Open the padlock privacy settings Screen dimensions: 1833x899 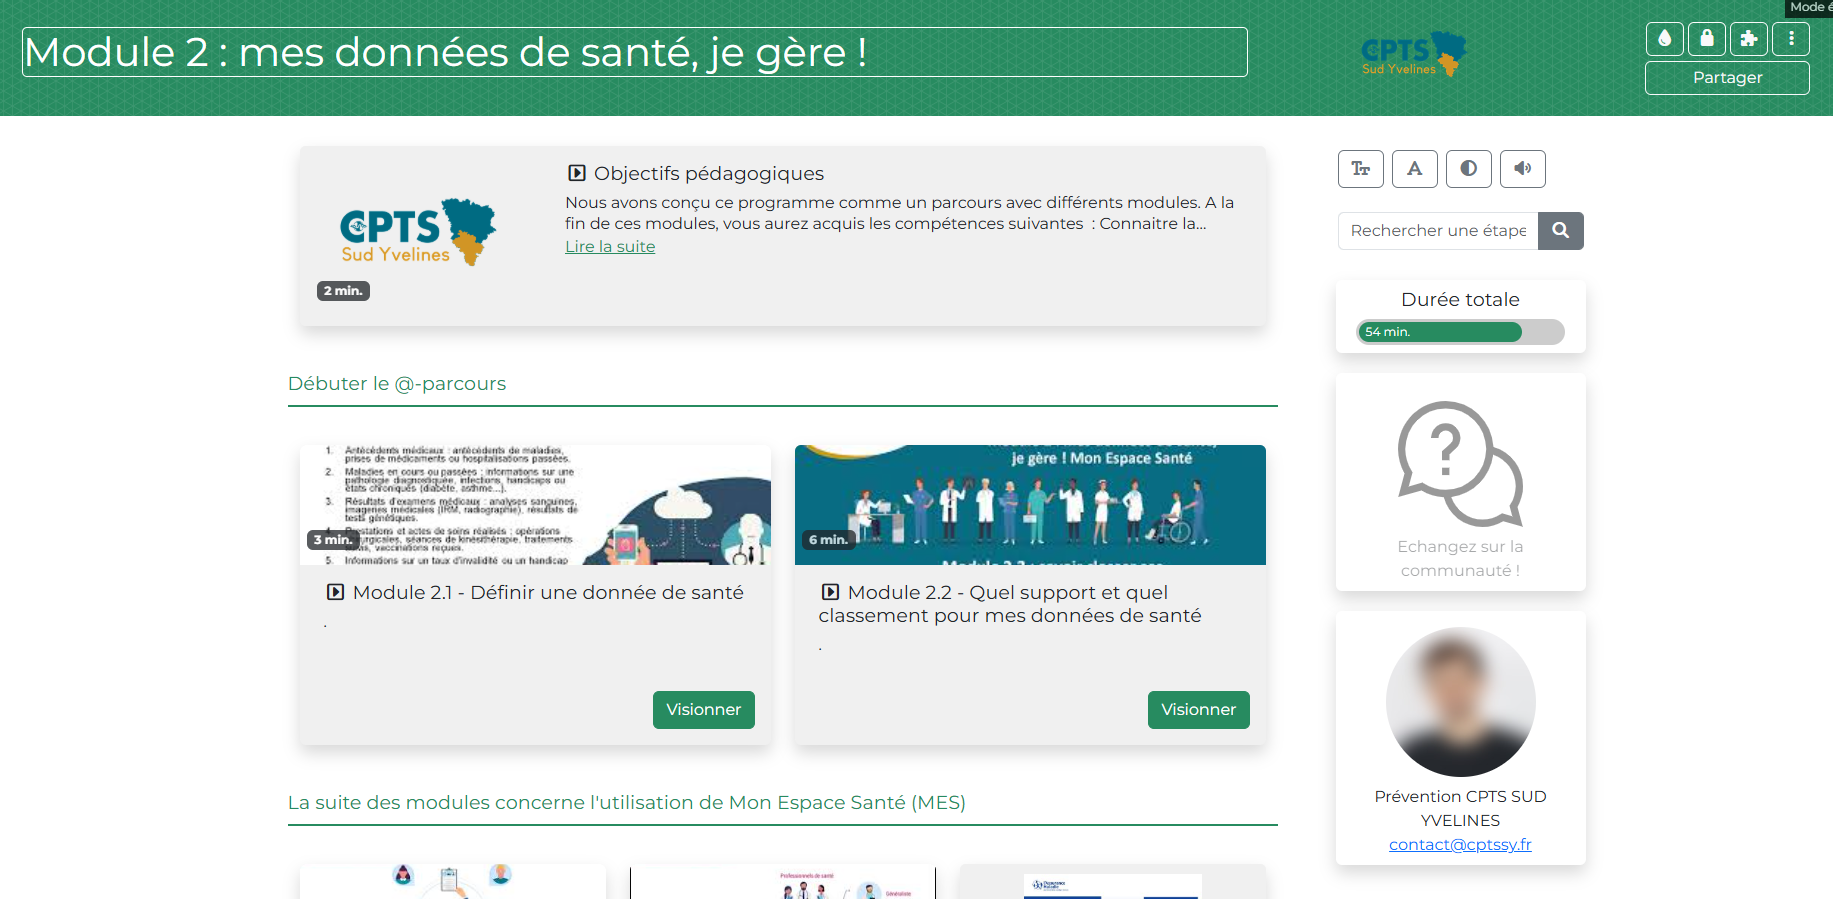pyautogui.click(x=1706, y=39)
